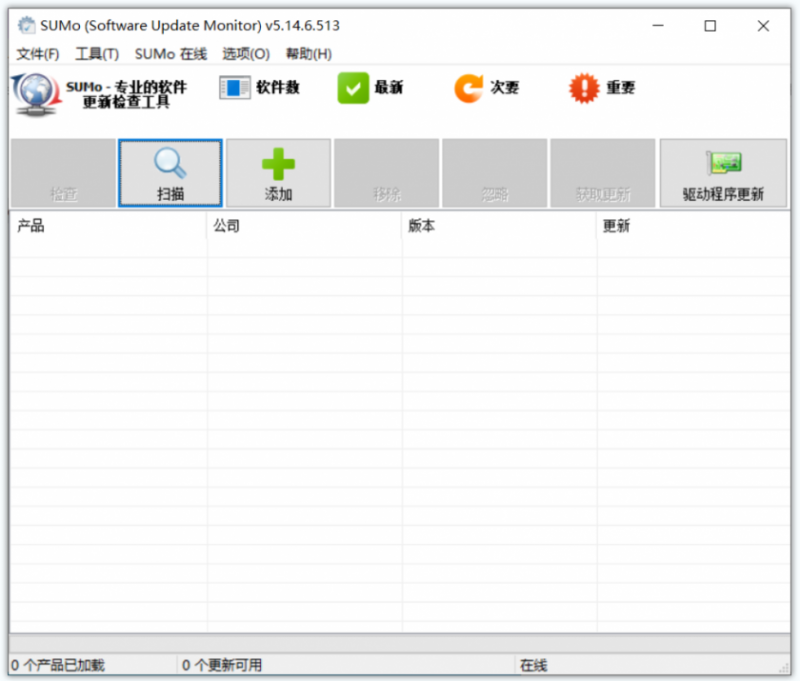Viewport: 800px width, 681px height.
Task: Click the disabled 检查 check button
Action: [63, 173]
